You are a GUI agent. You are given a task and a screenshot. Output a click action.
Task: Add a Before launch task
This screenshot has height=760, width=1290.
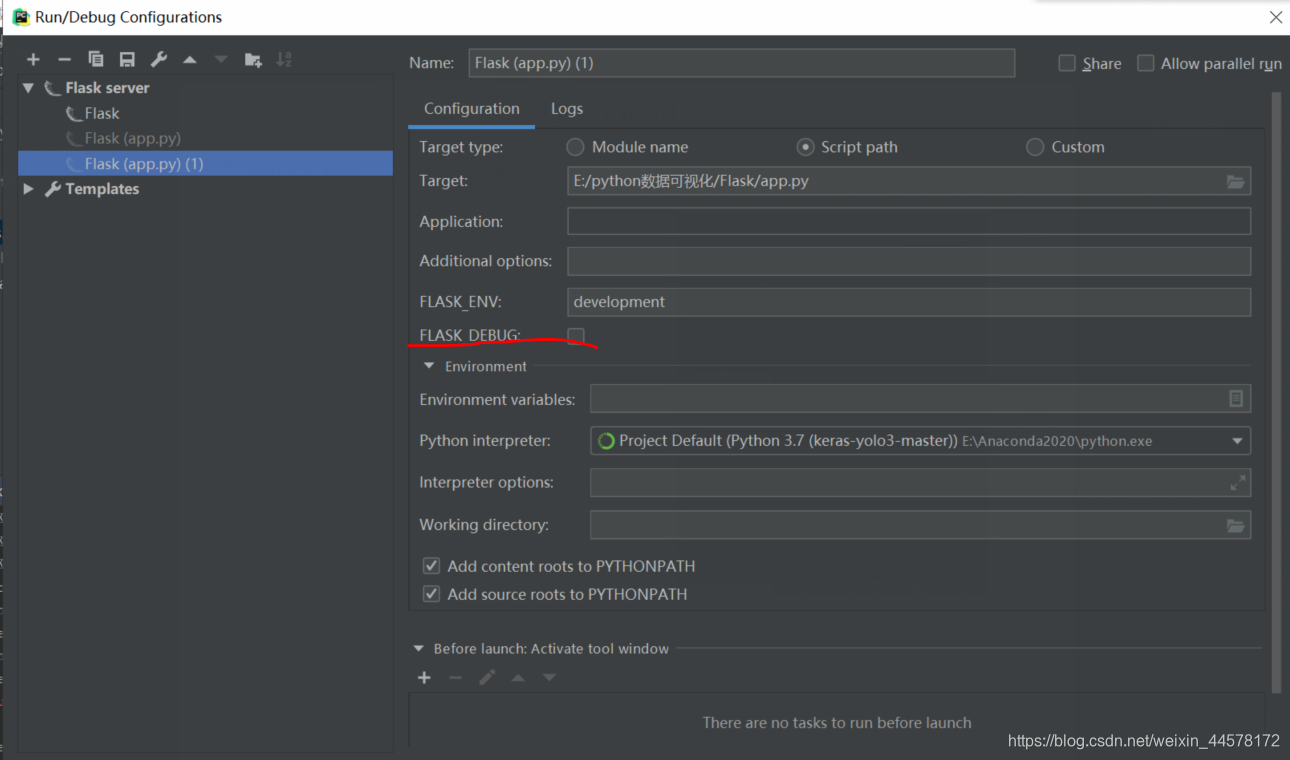424,677
